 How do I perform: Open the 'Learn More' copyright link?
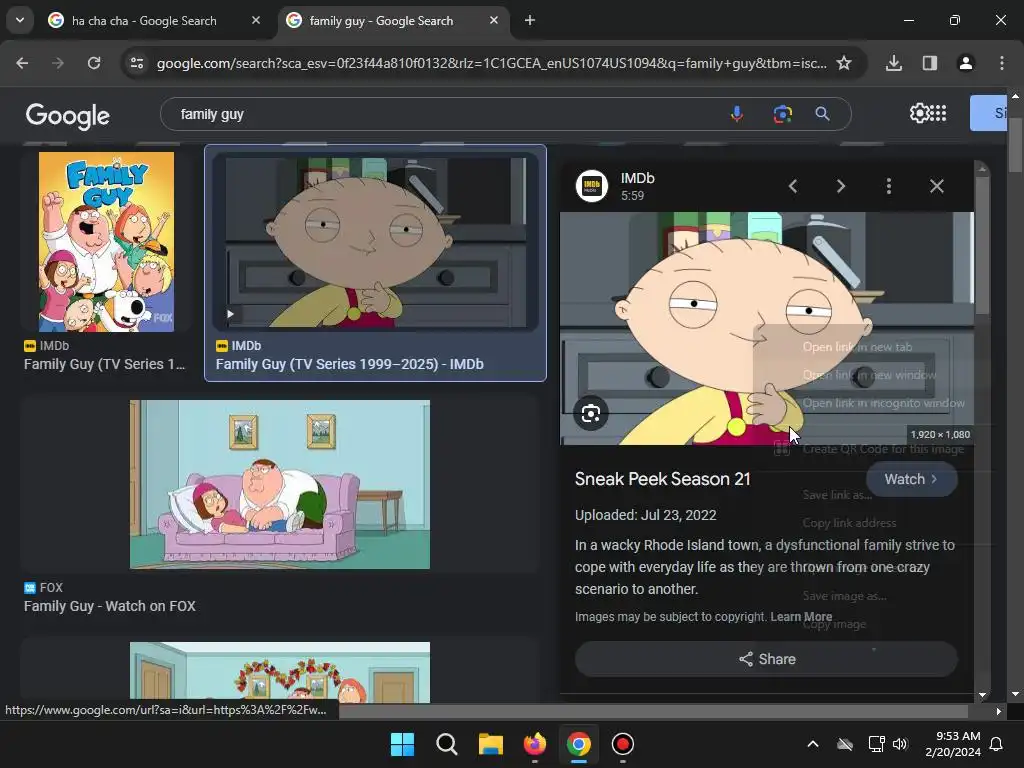[801, 616]
